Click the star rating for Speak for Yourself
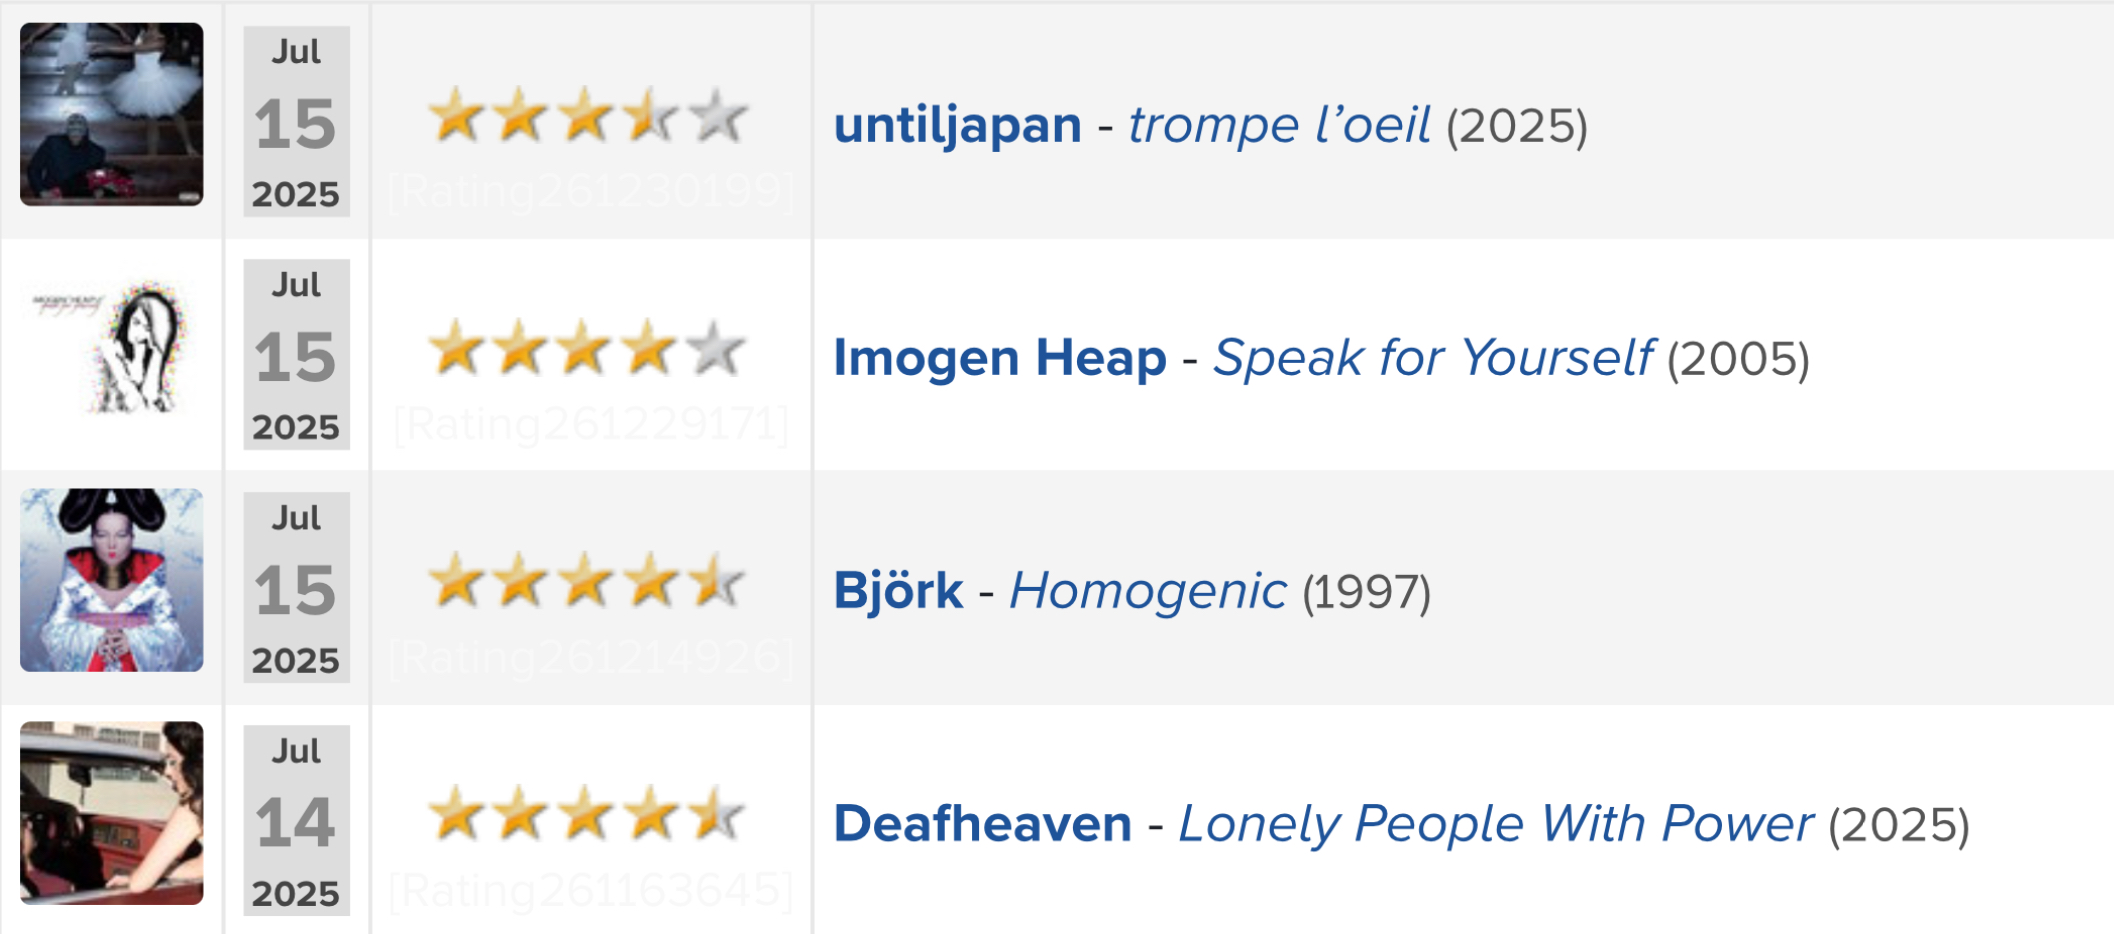The height and width of the screenshot is (934, 2114). coord(588,350)
